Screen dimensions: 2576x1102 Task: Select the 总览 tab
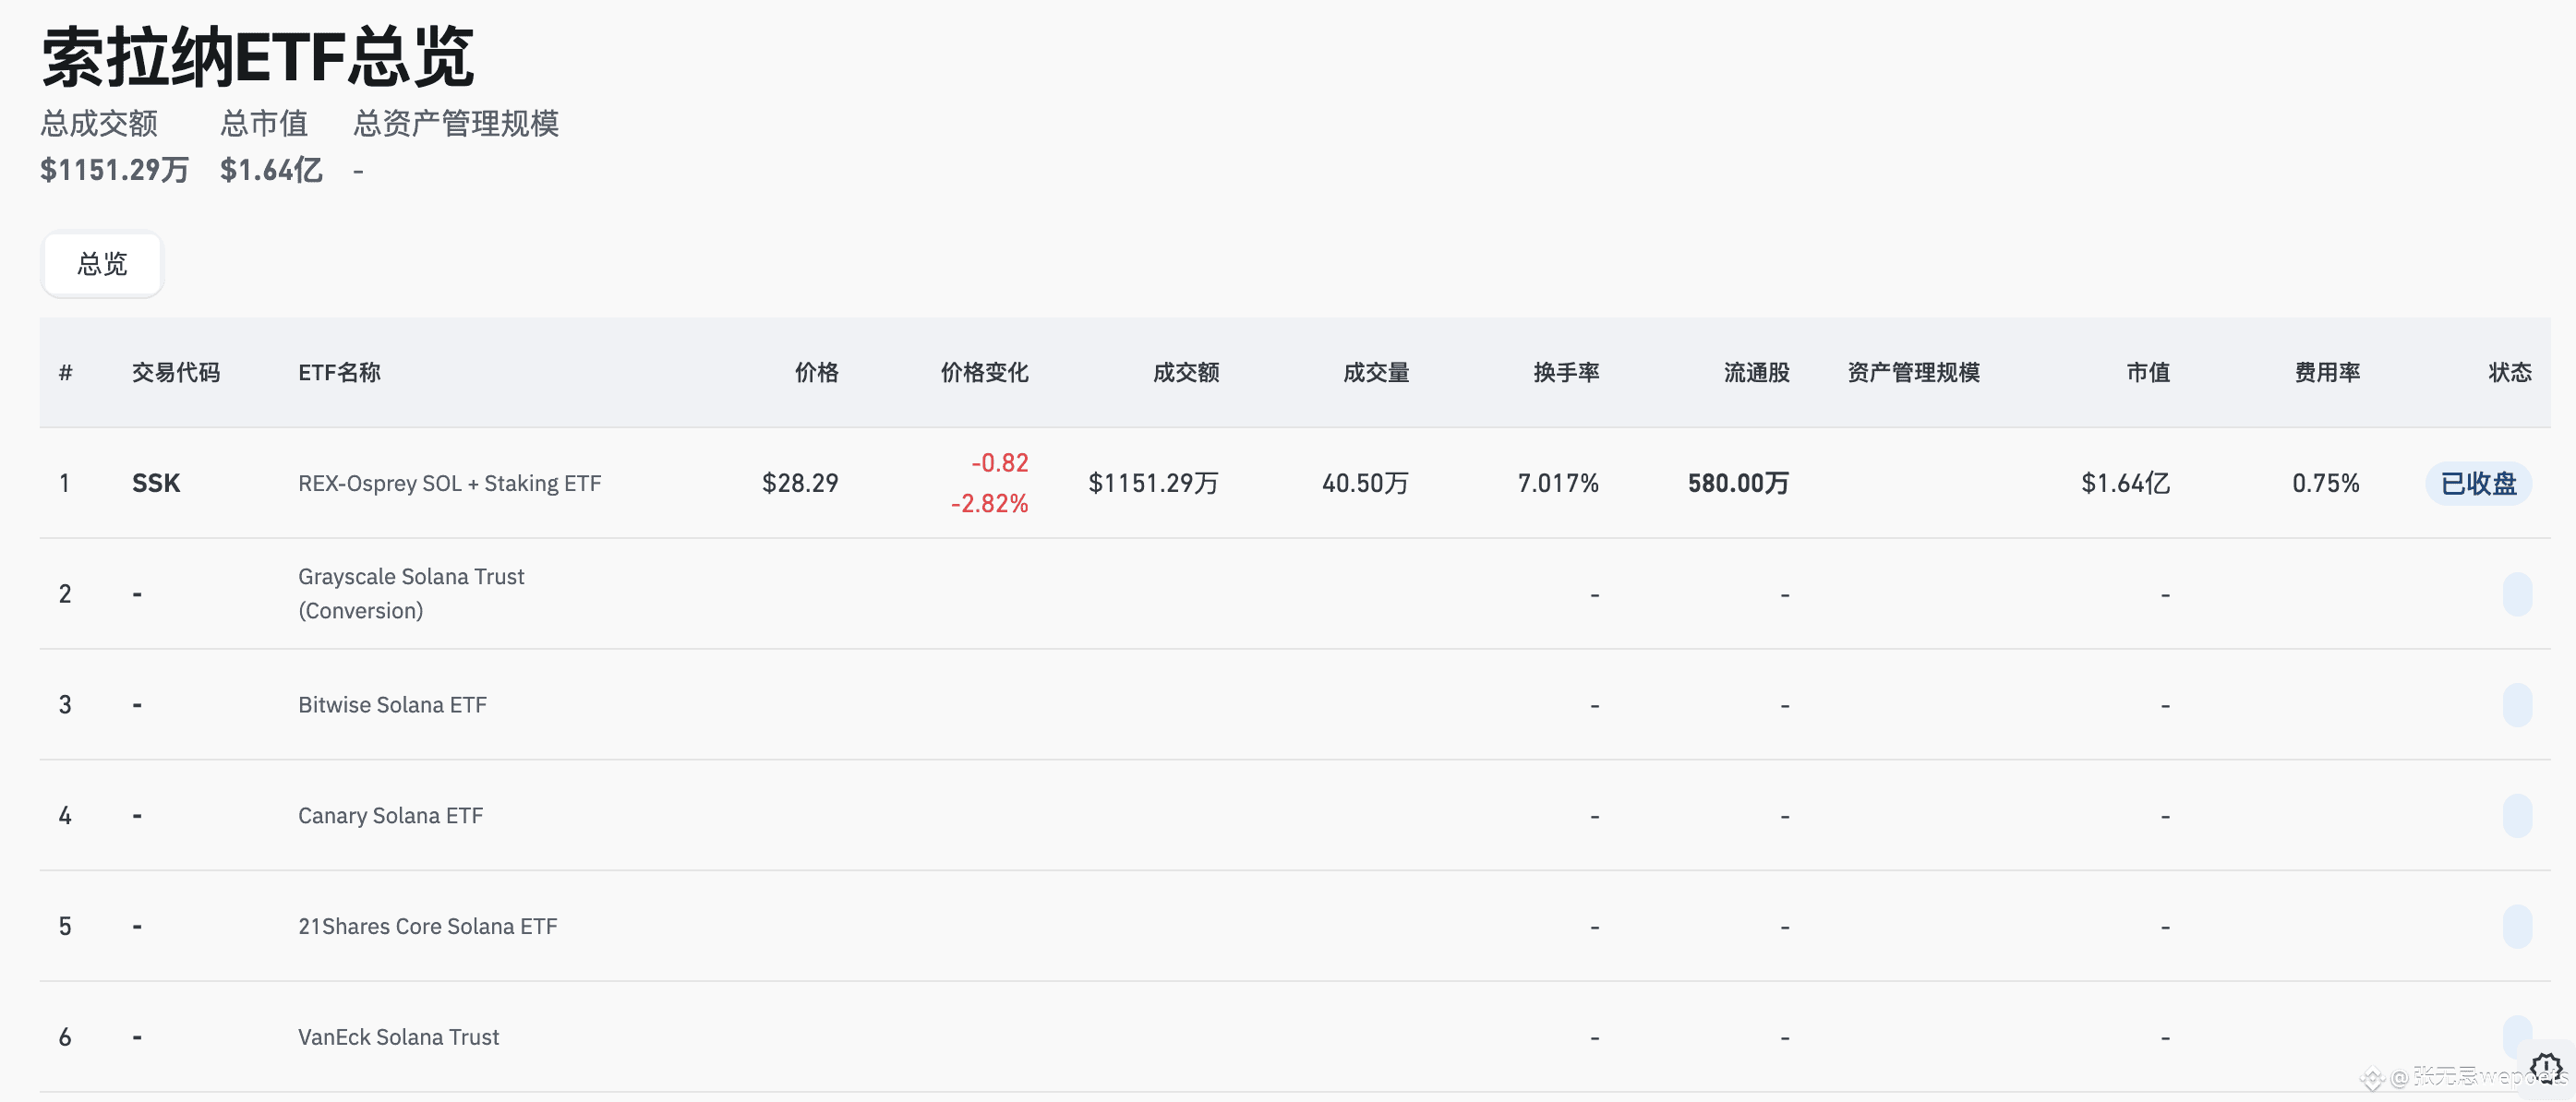102,264
